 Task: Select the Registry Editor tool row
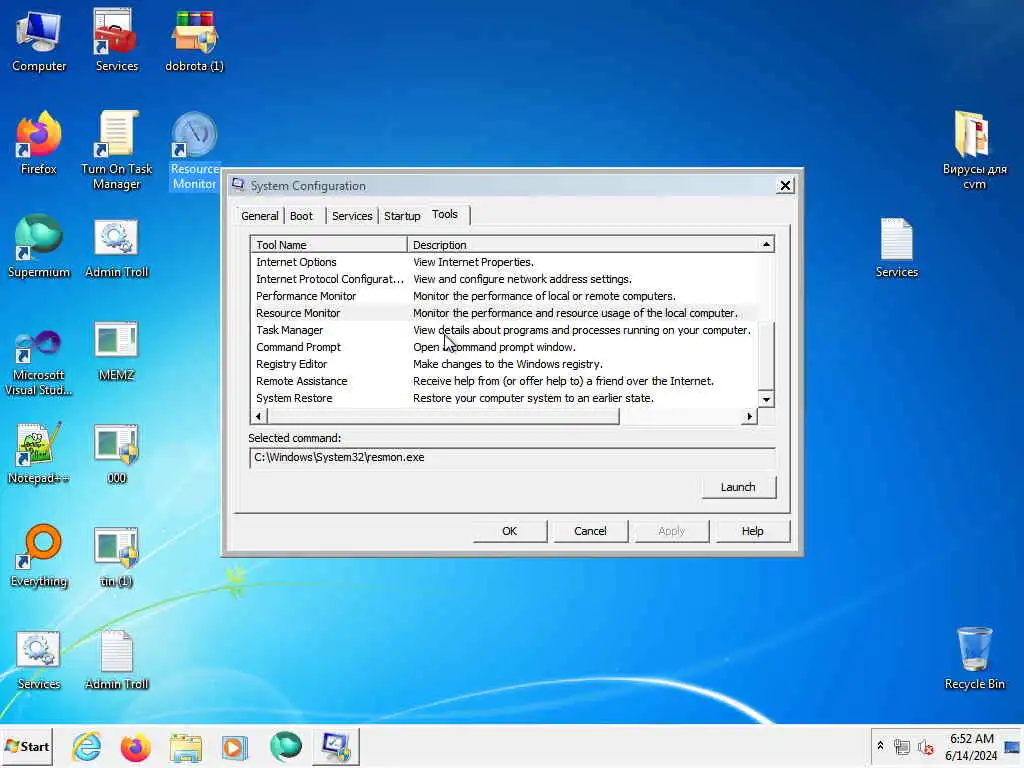click(x=504, y=364)
